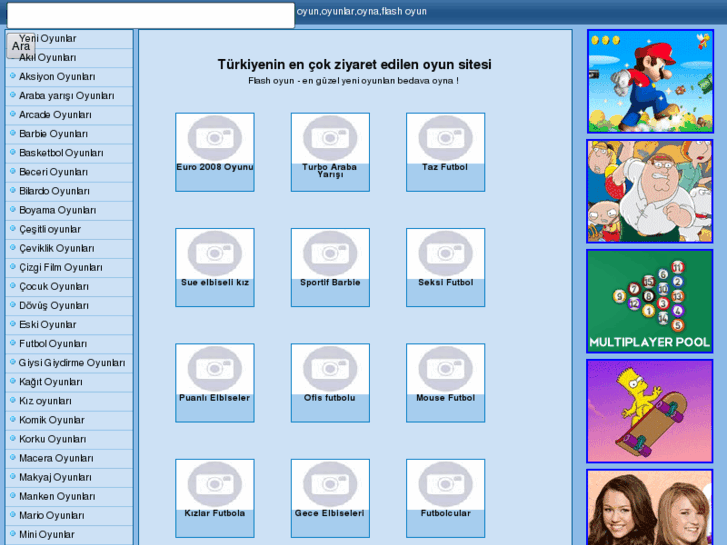Open the Seksi Futbol game thumbnail
This screenshot has width=727, height=545.
click(446, 253)
